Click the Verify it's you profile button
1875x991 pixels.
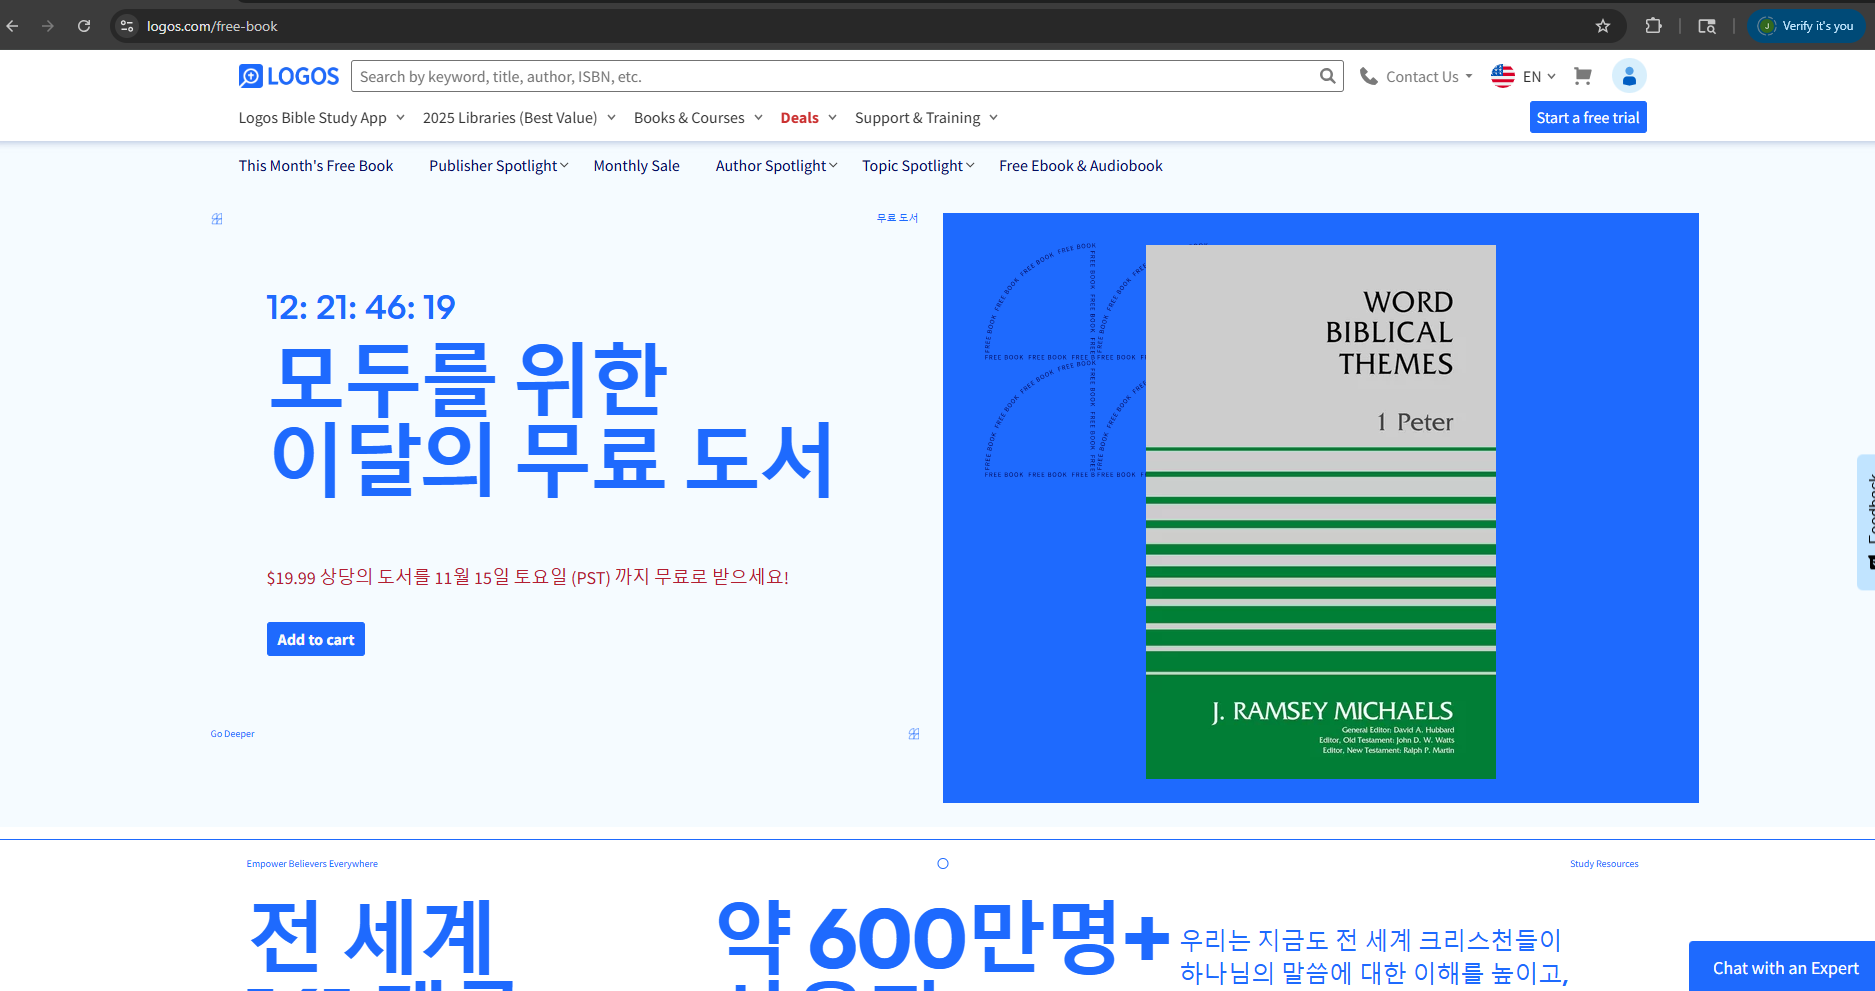click(1806, 26)
